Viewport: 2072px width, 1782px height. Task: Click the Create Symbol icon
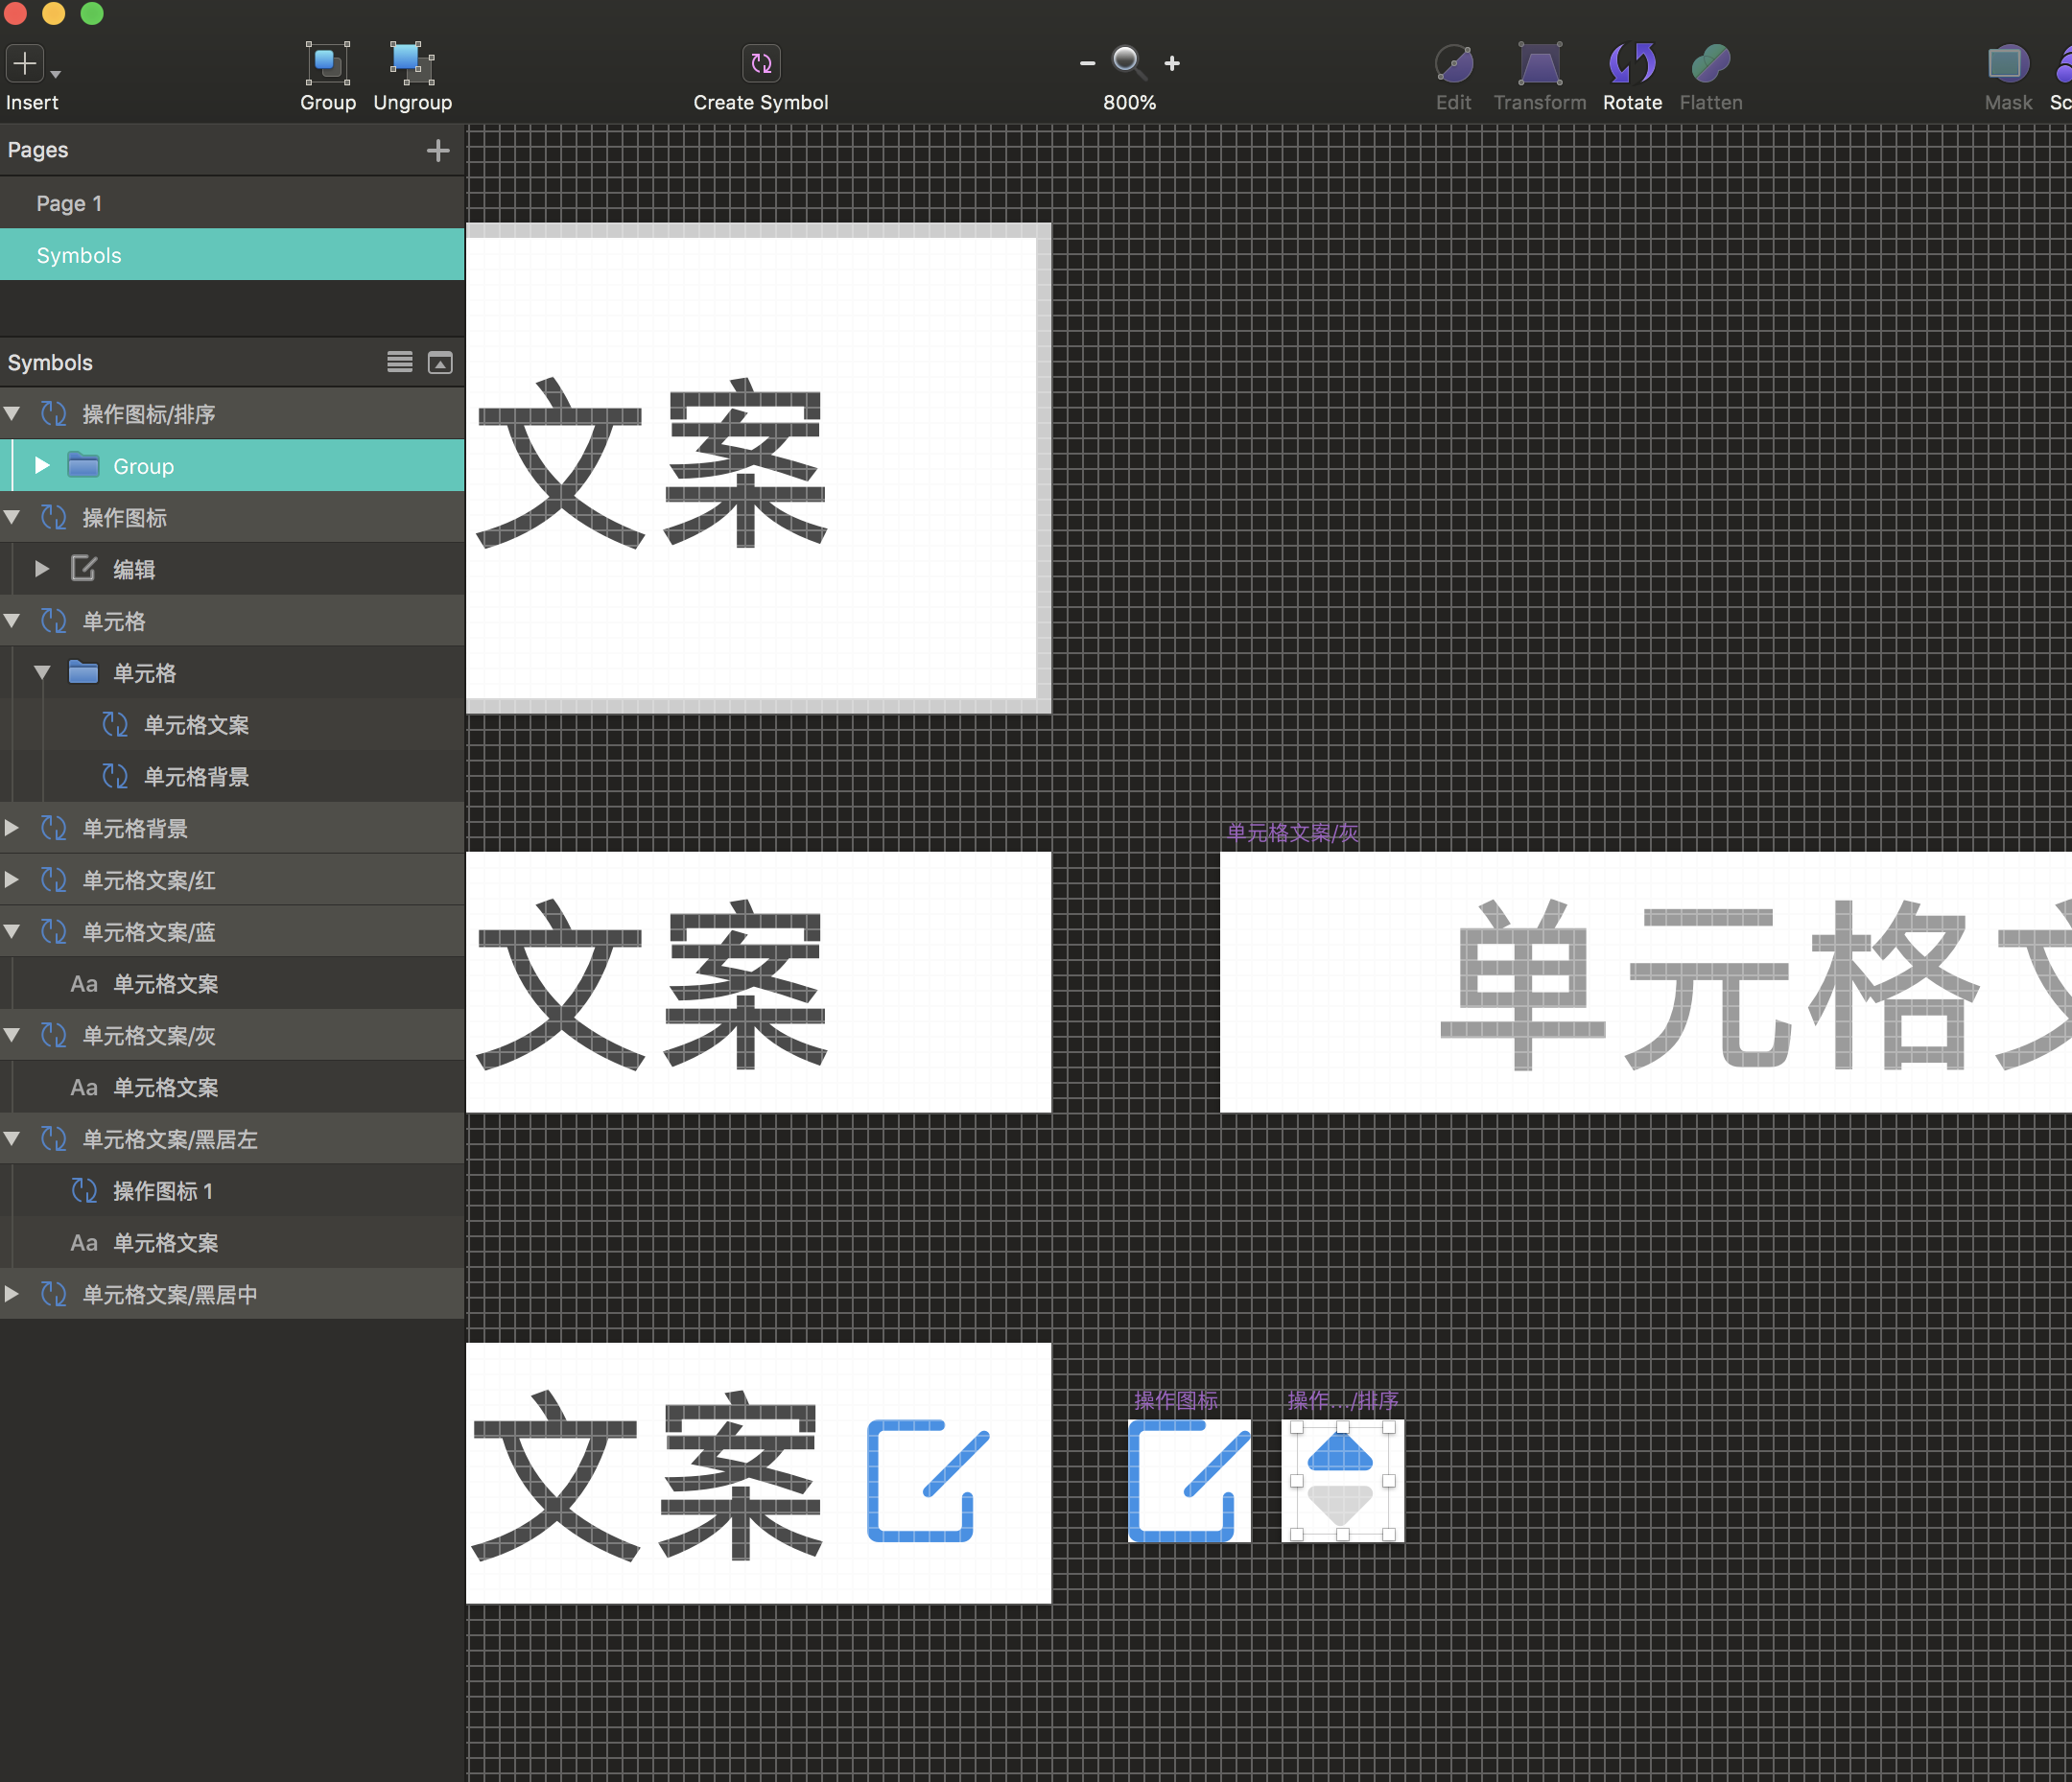[x=761, y=64]
